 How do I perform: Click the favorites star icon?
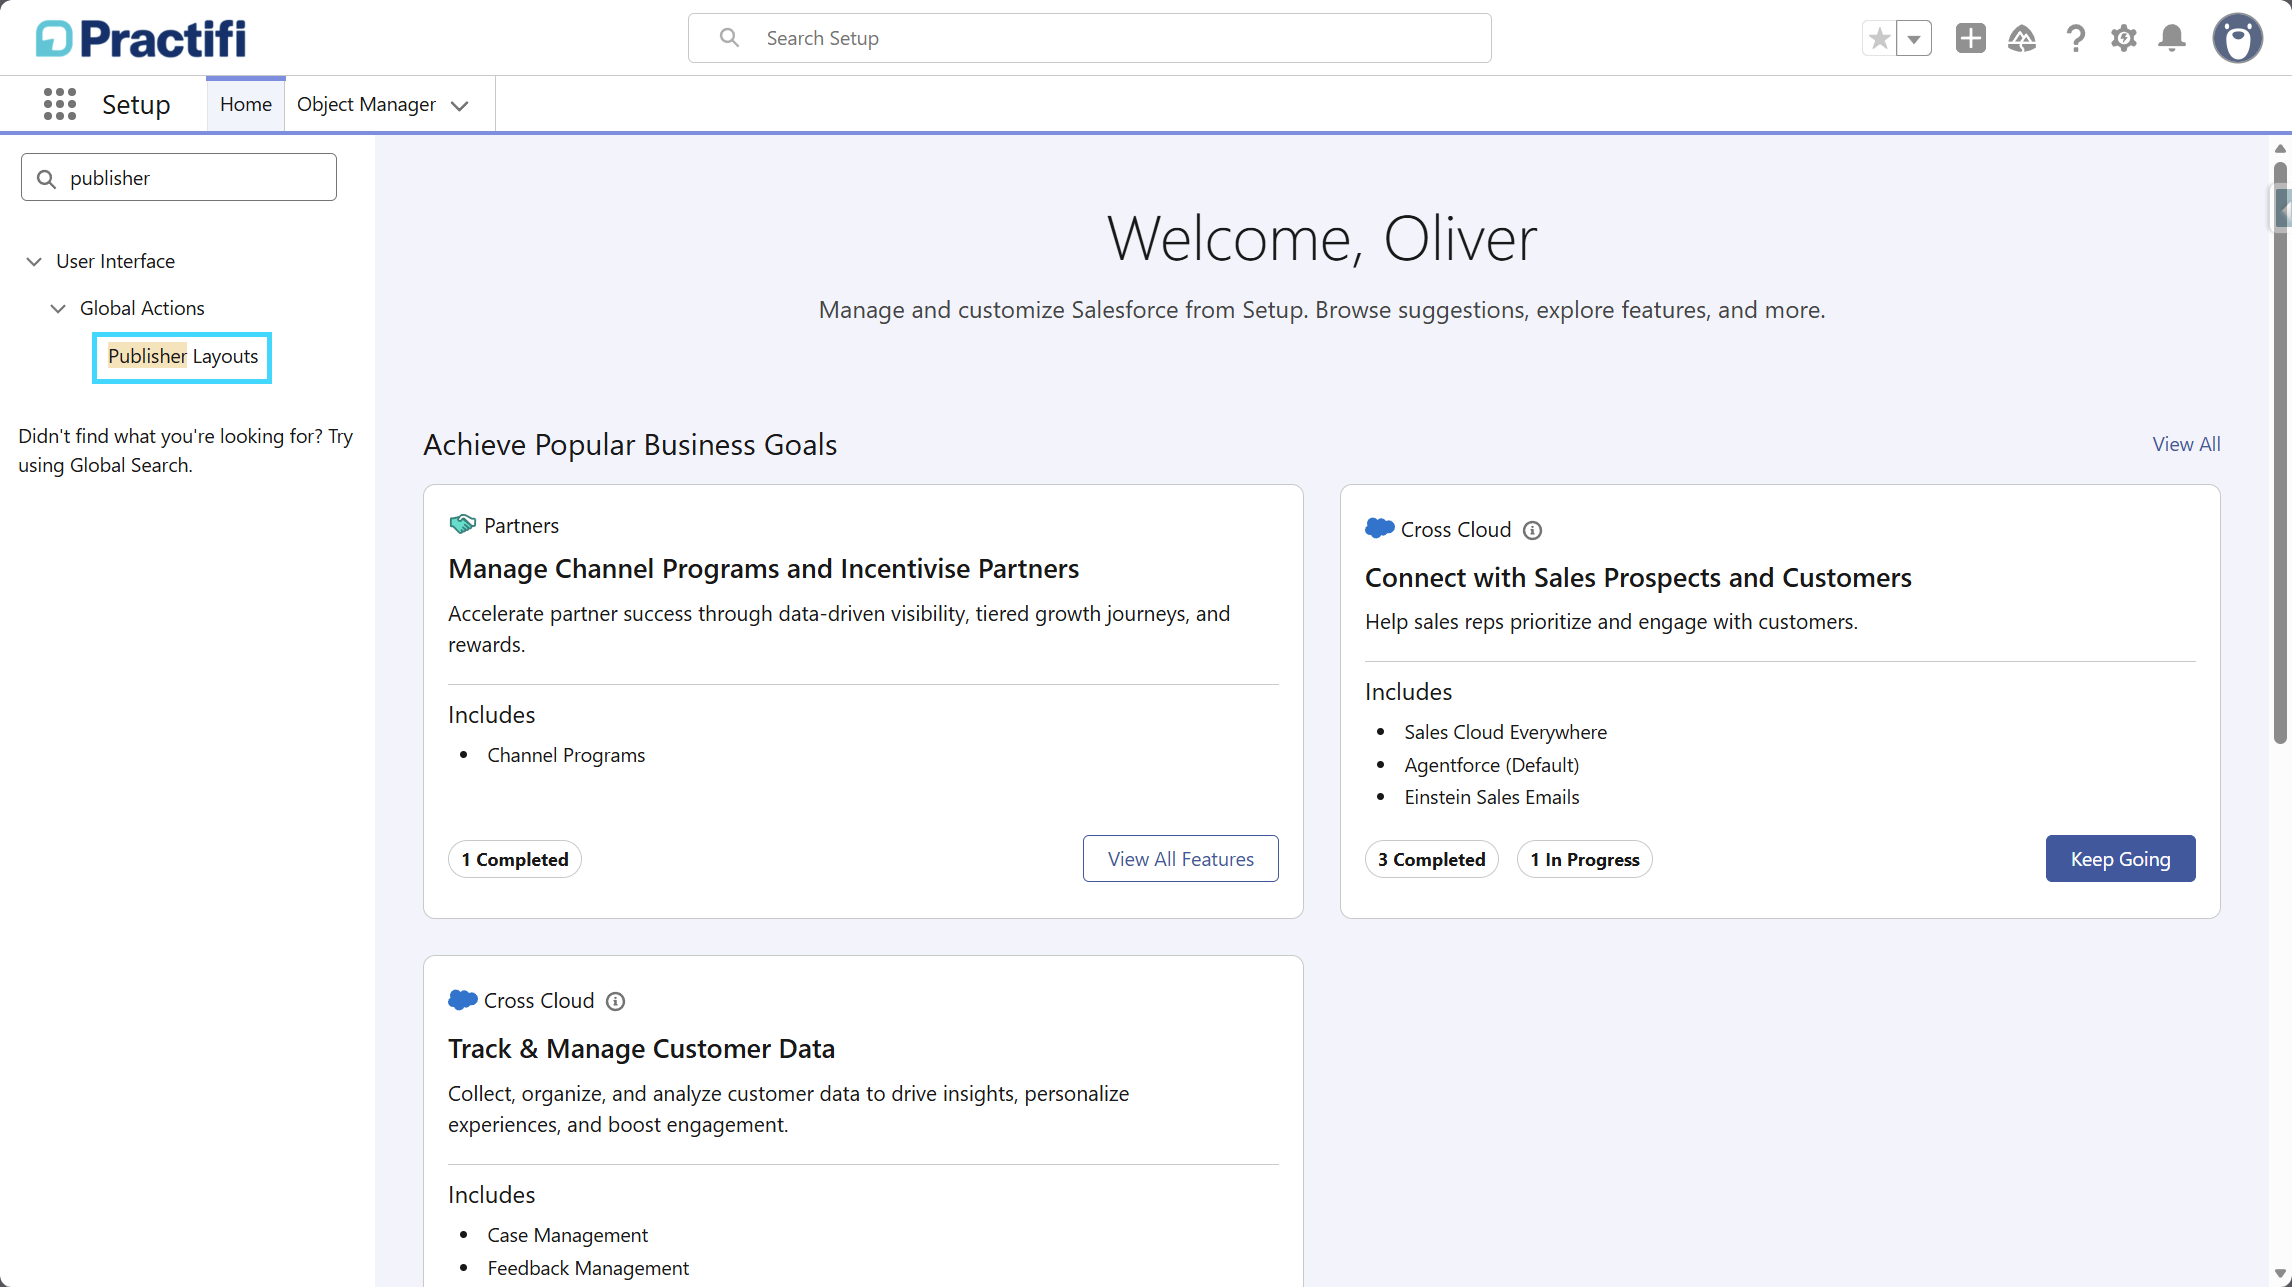click(x=1879, y=39)
